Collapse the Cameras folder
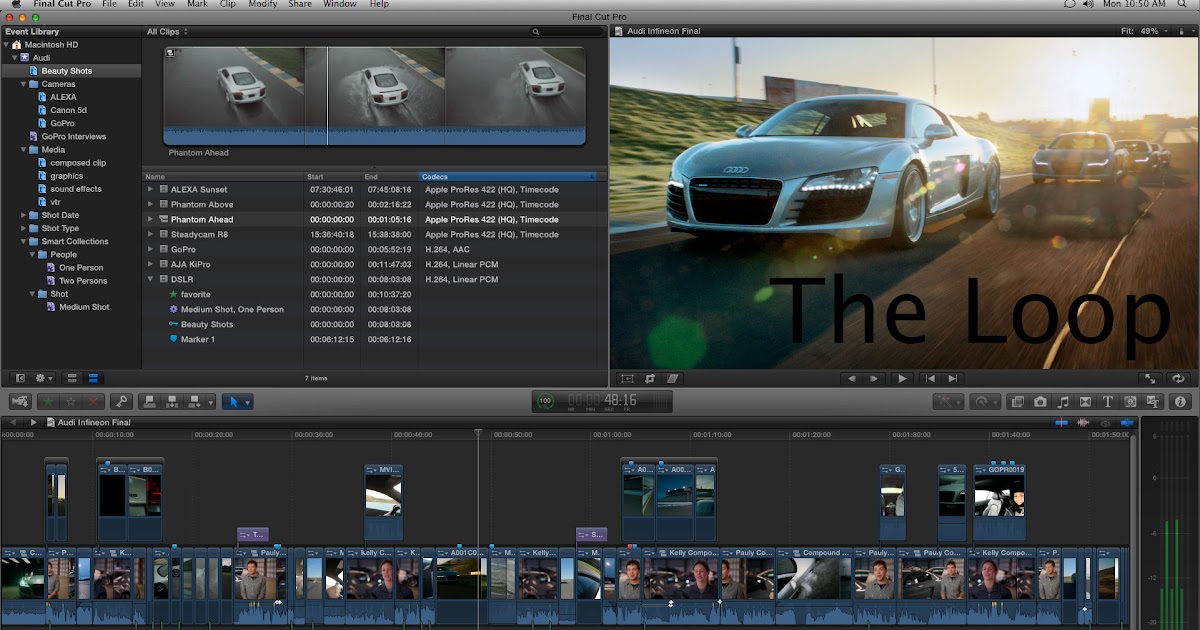The image size is (1200, 630). 24,84
